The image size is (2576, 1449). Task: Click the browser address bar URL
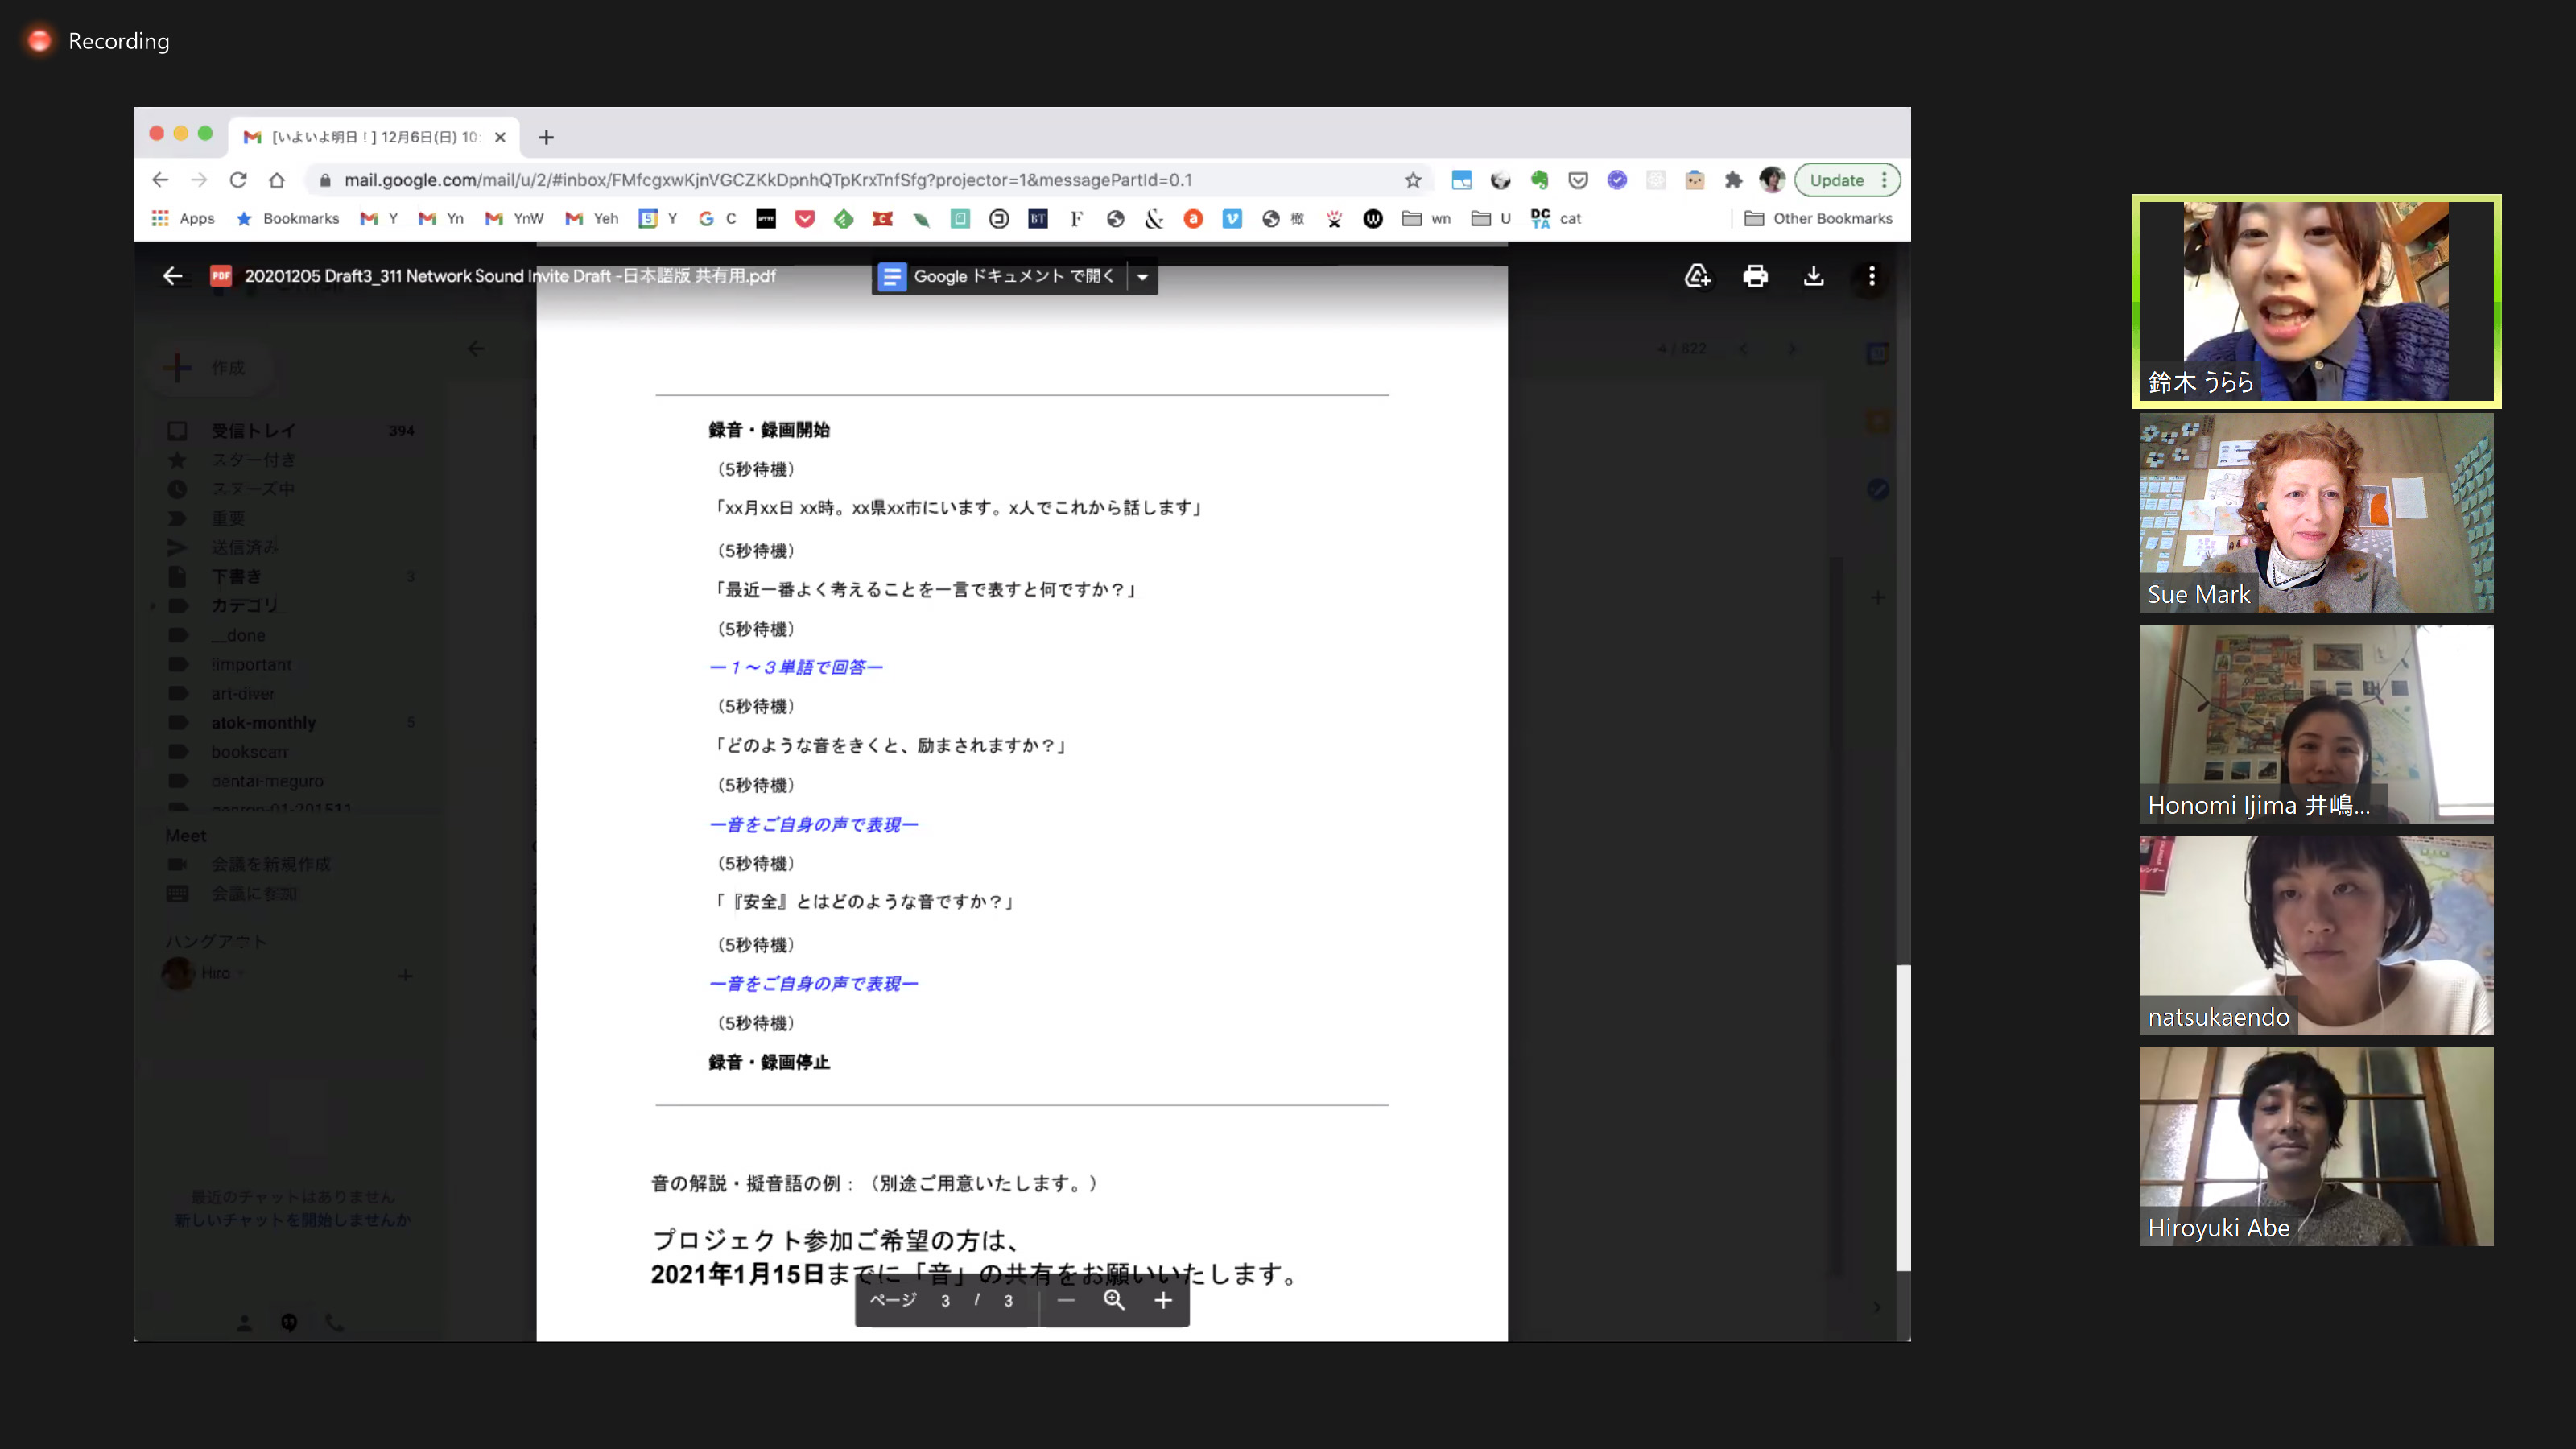(x=768, y=180)
